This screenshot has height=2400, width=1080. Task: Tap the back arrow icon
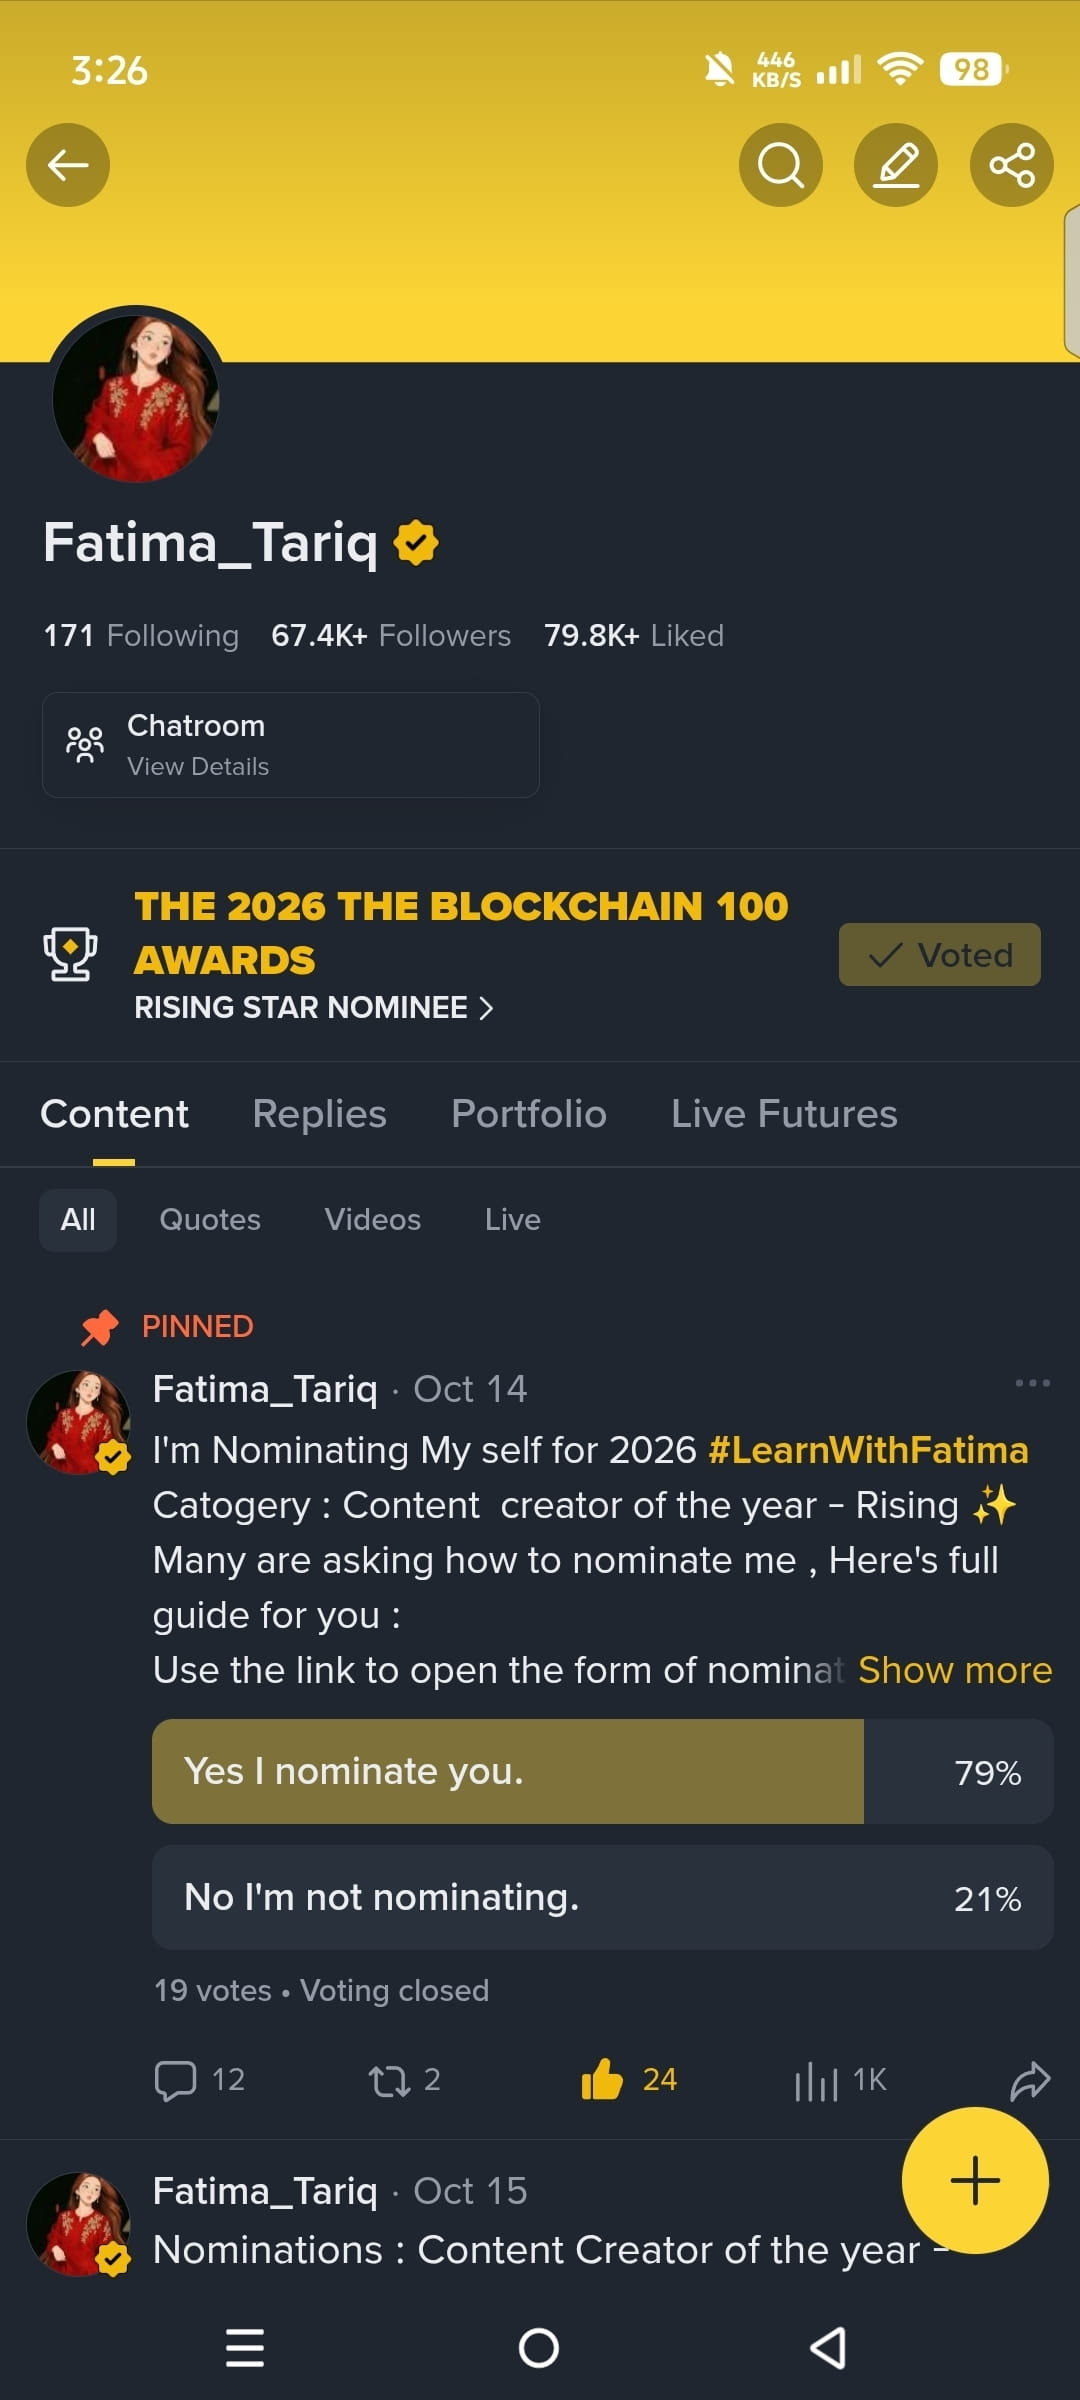(68, 165)
